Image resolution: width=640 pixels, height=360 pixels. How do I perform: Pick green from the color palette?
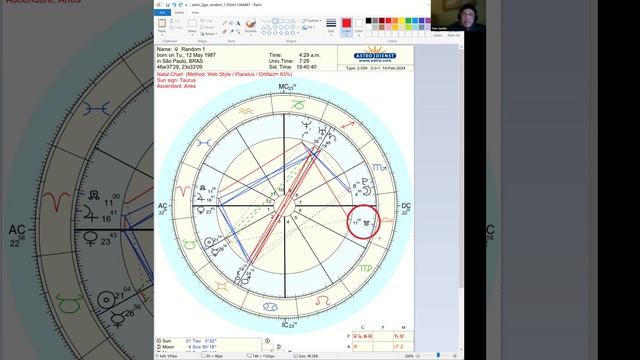tap(409, 20)
